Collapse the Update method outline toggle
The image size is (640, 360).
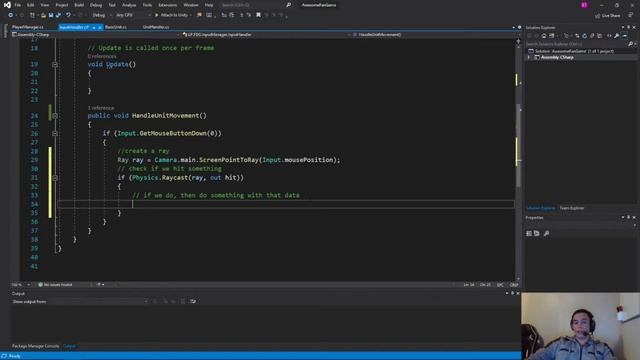[55, 64]
